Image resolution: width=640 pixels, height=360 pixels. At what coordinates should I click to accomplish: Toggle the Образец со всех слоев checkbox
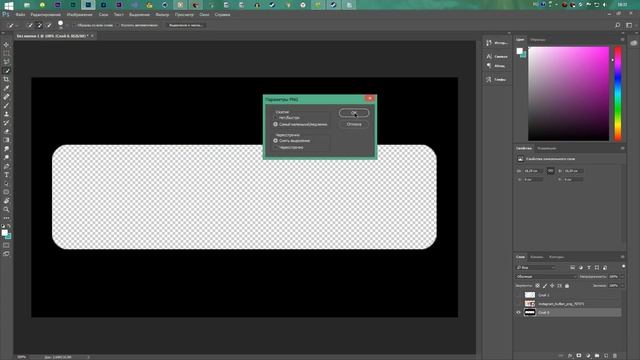pos(74,25)
